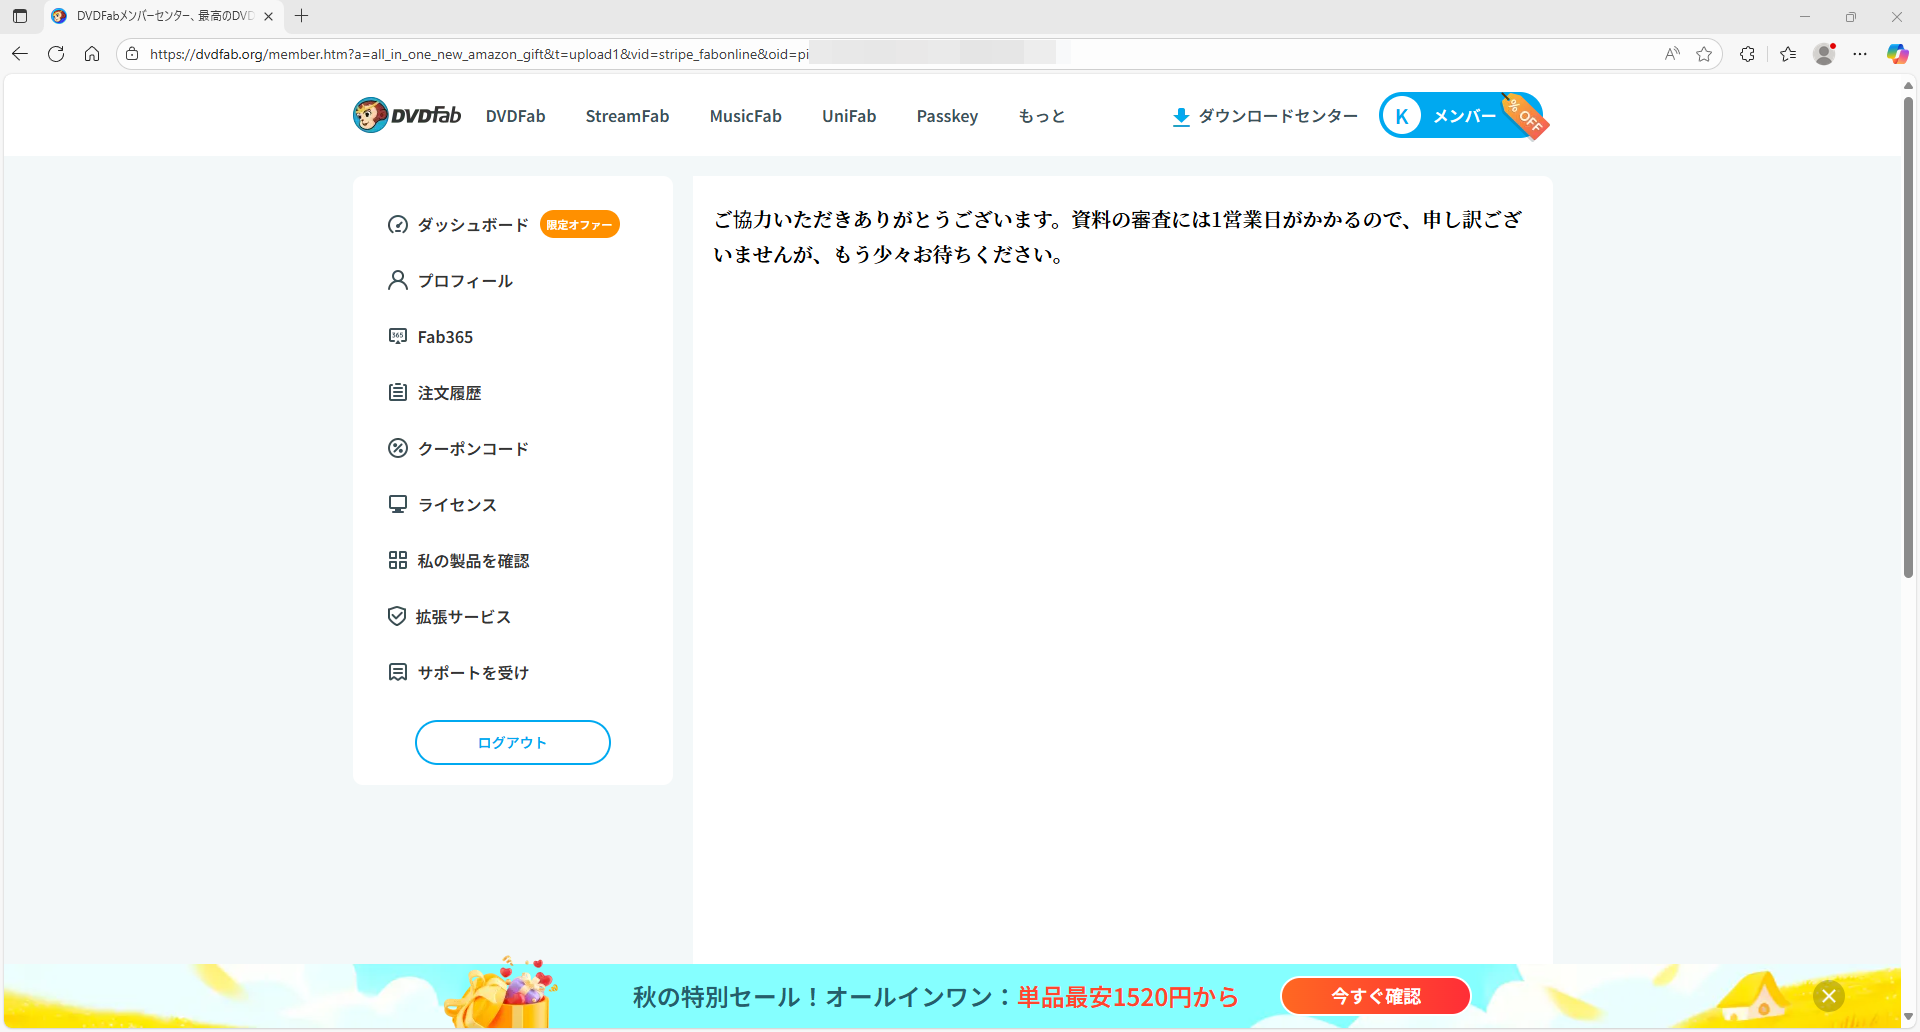The image size is (1920, 1032).
Task: Click the Fab365 sidebar icon
Action: [397, 336]
